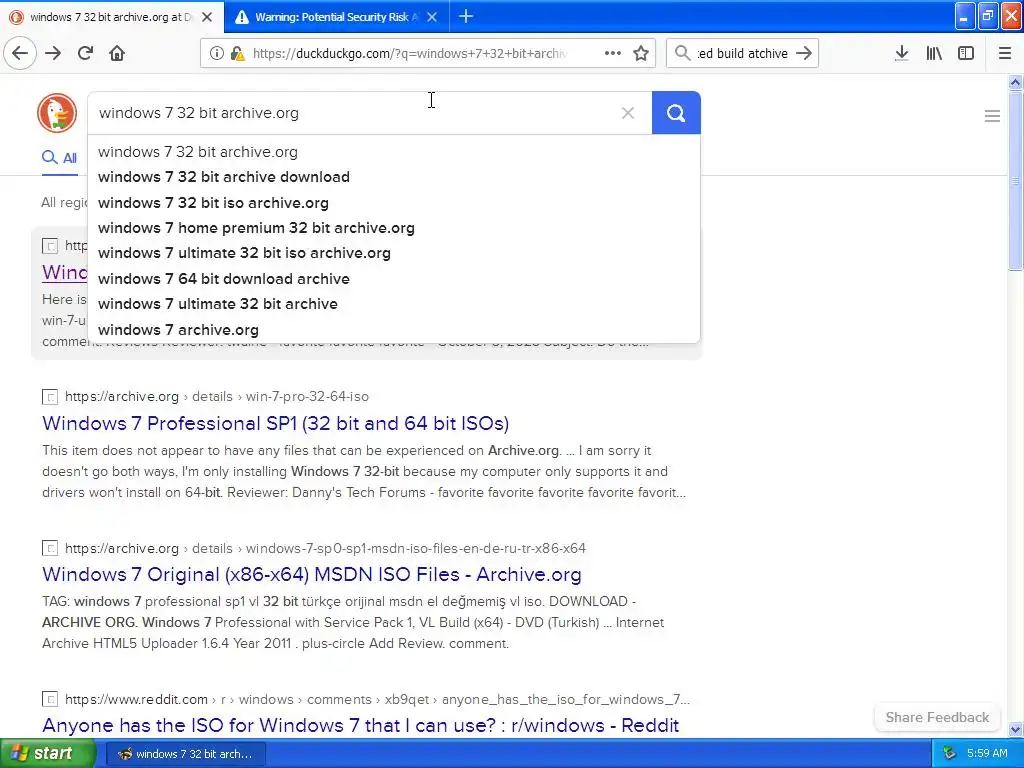Show site information icon in address bar
This screenshot has height=768, width=1024.
coord(217,53)
